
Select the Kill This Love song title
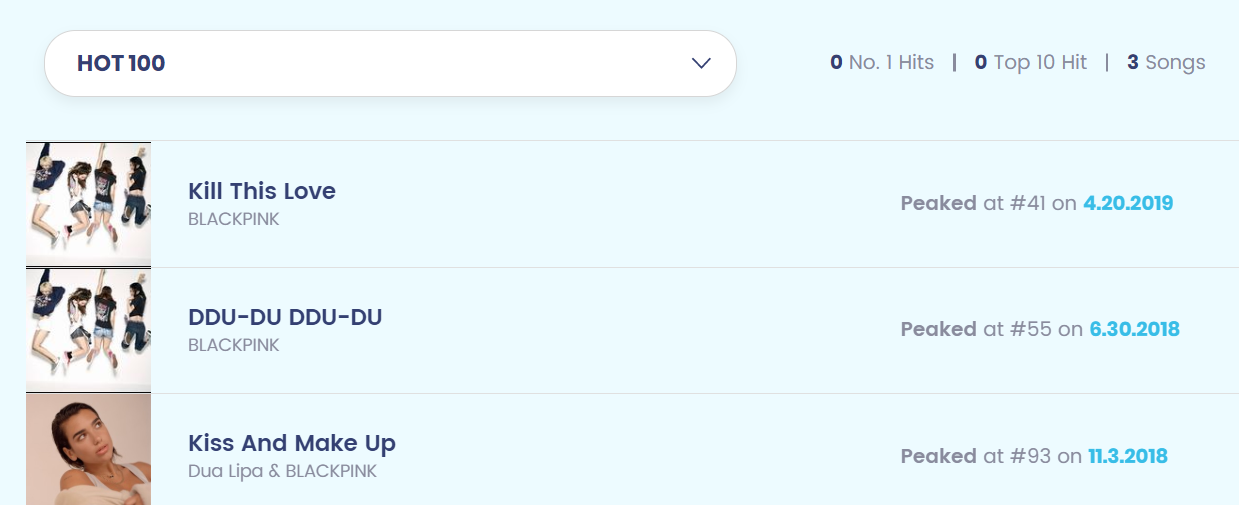(x=262, y=191)
